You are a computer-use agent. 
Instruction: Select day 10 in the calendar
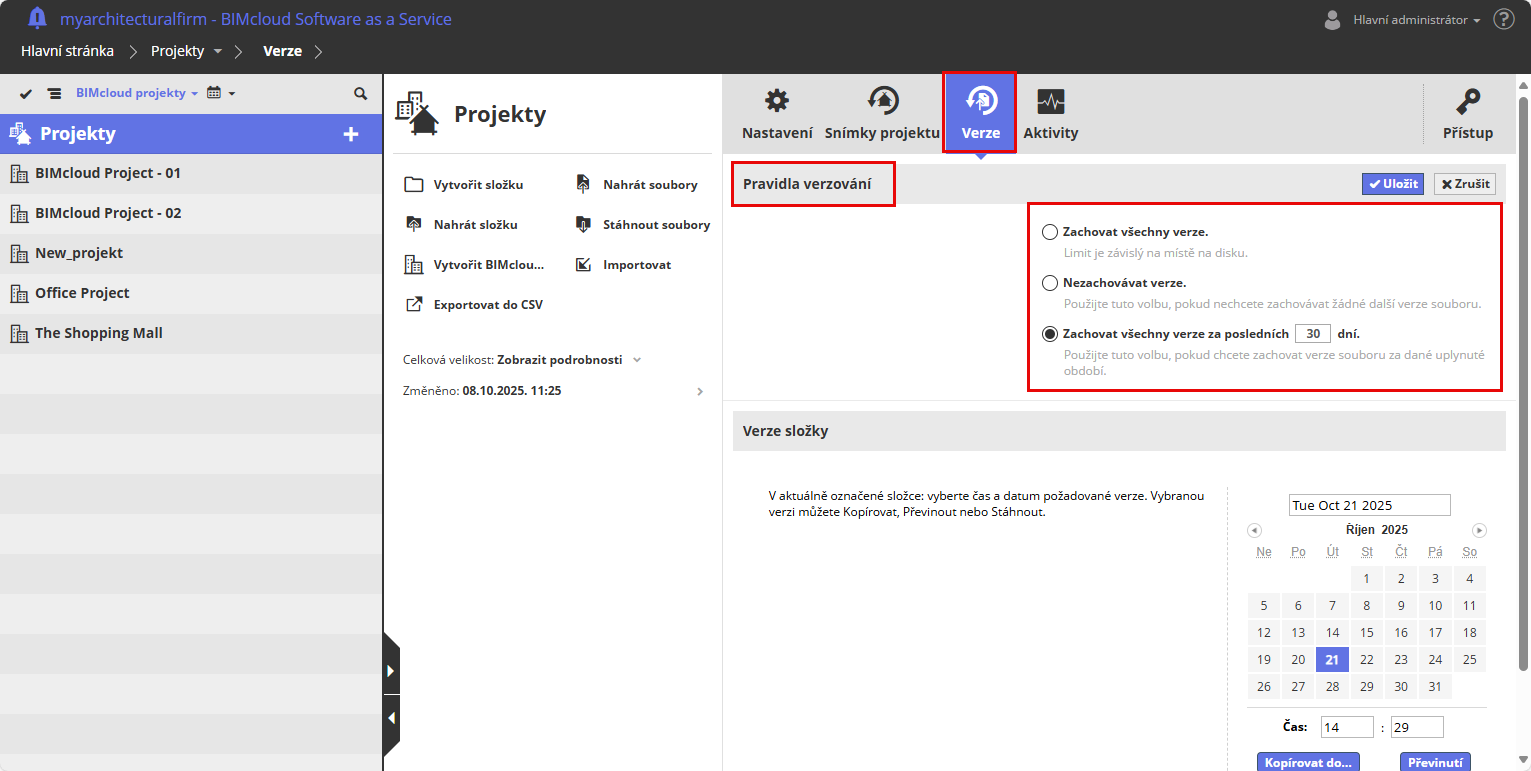(x=1435, y=606)
